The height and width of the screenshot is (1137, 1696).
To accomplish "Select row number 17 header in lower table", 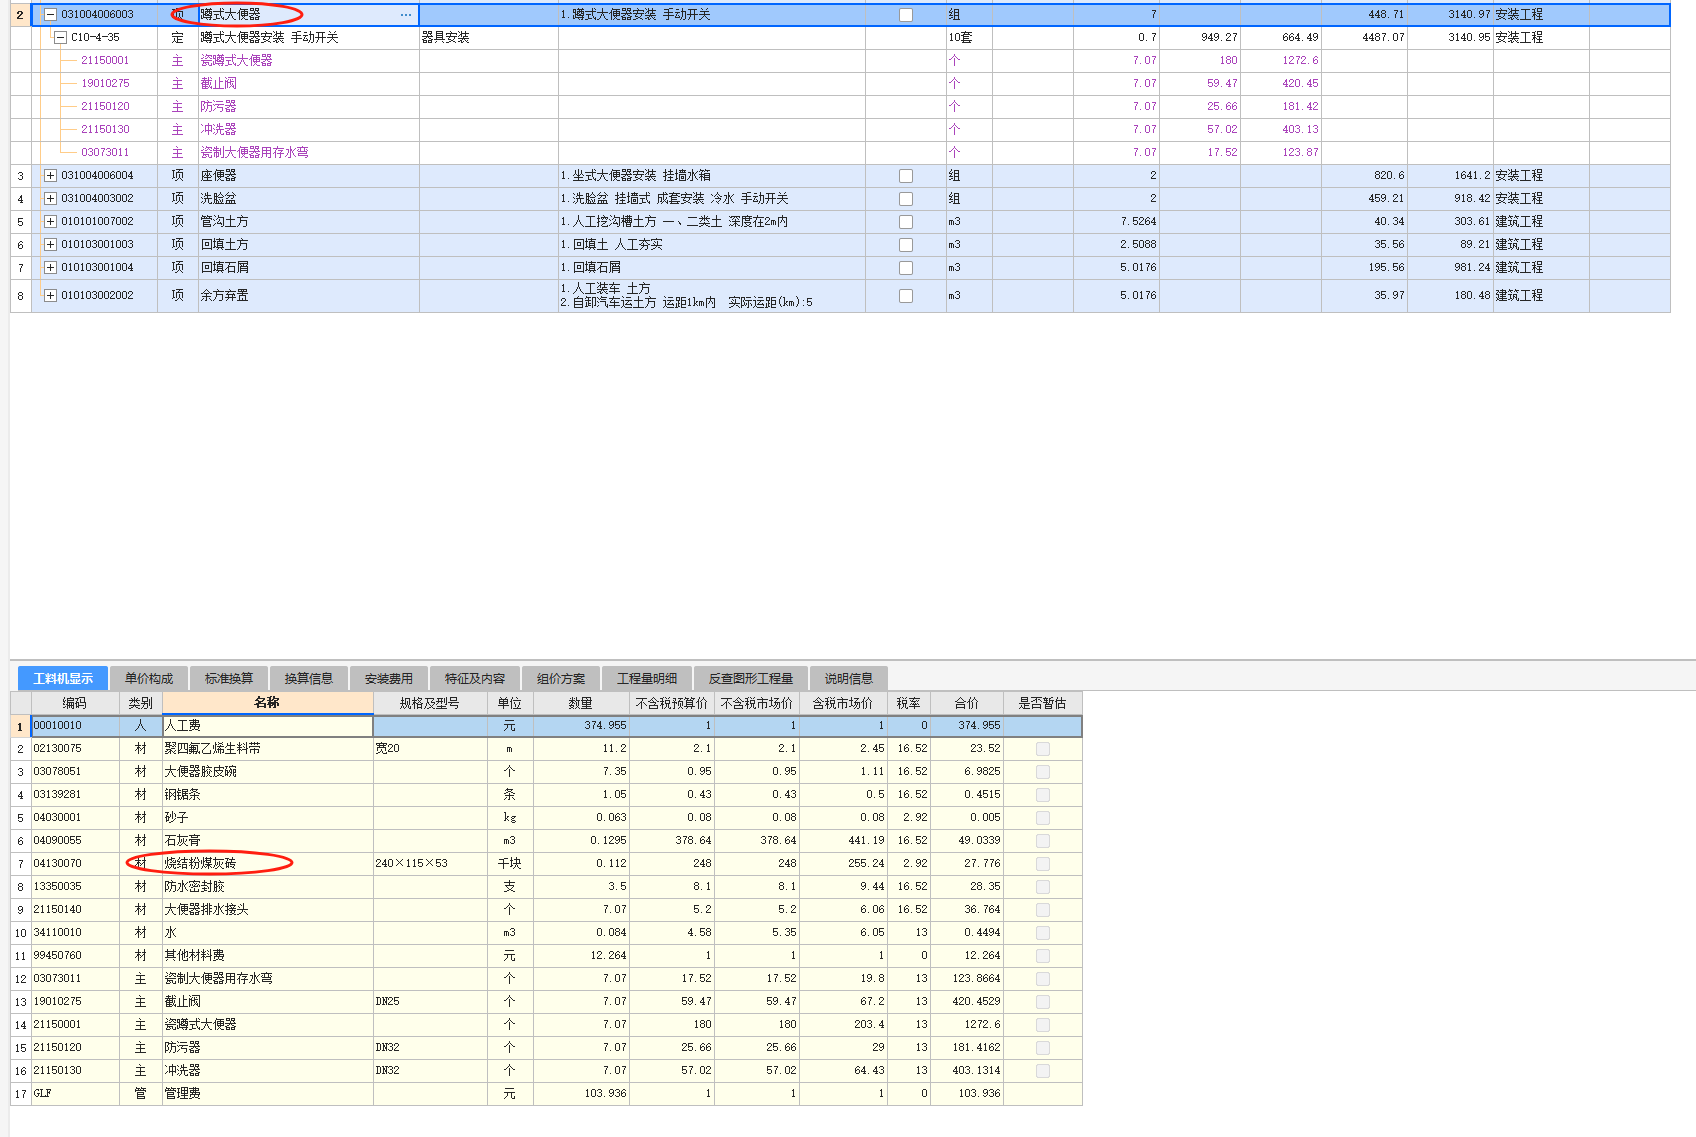I will [20, 1094].
